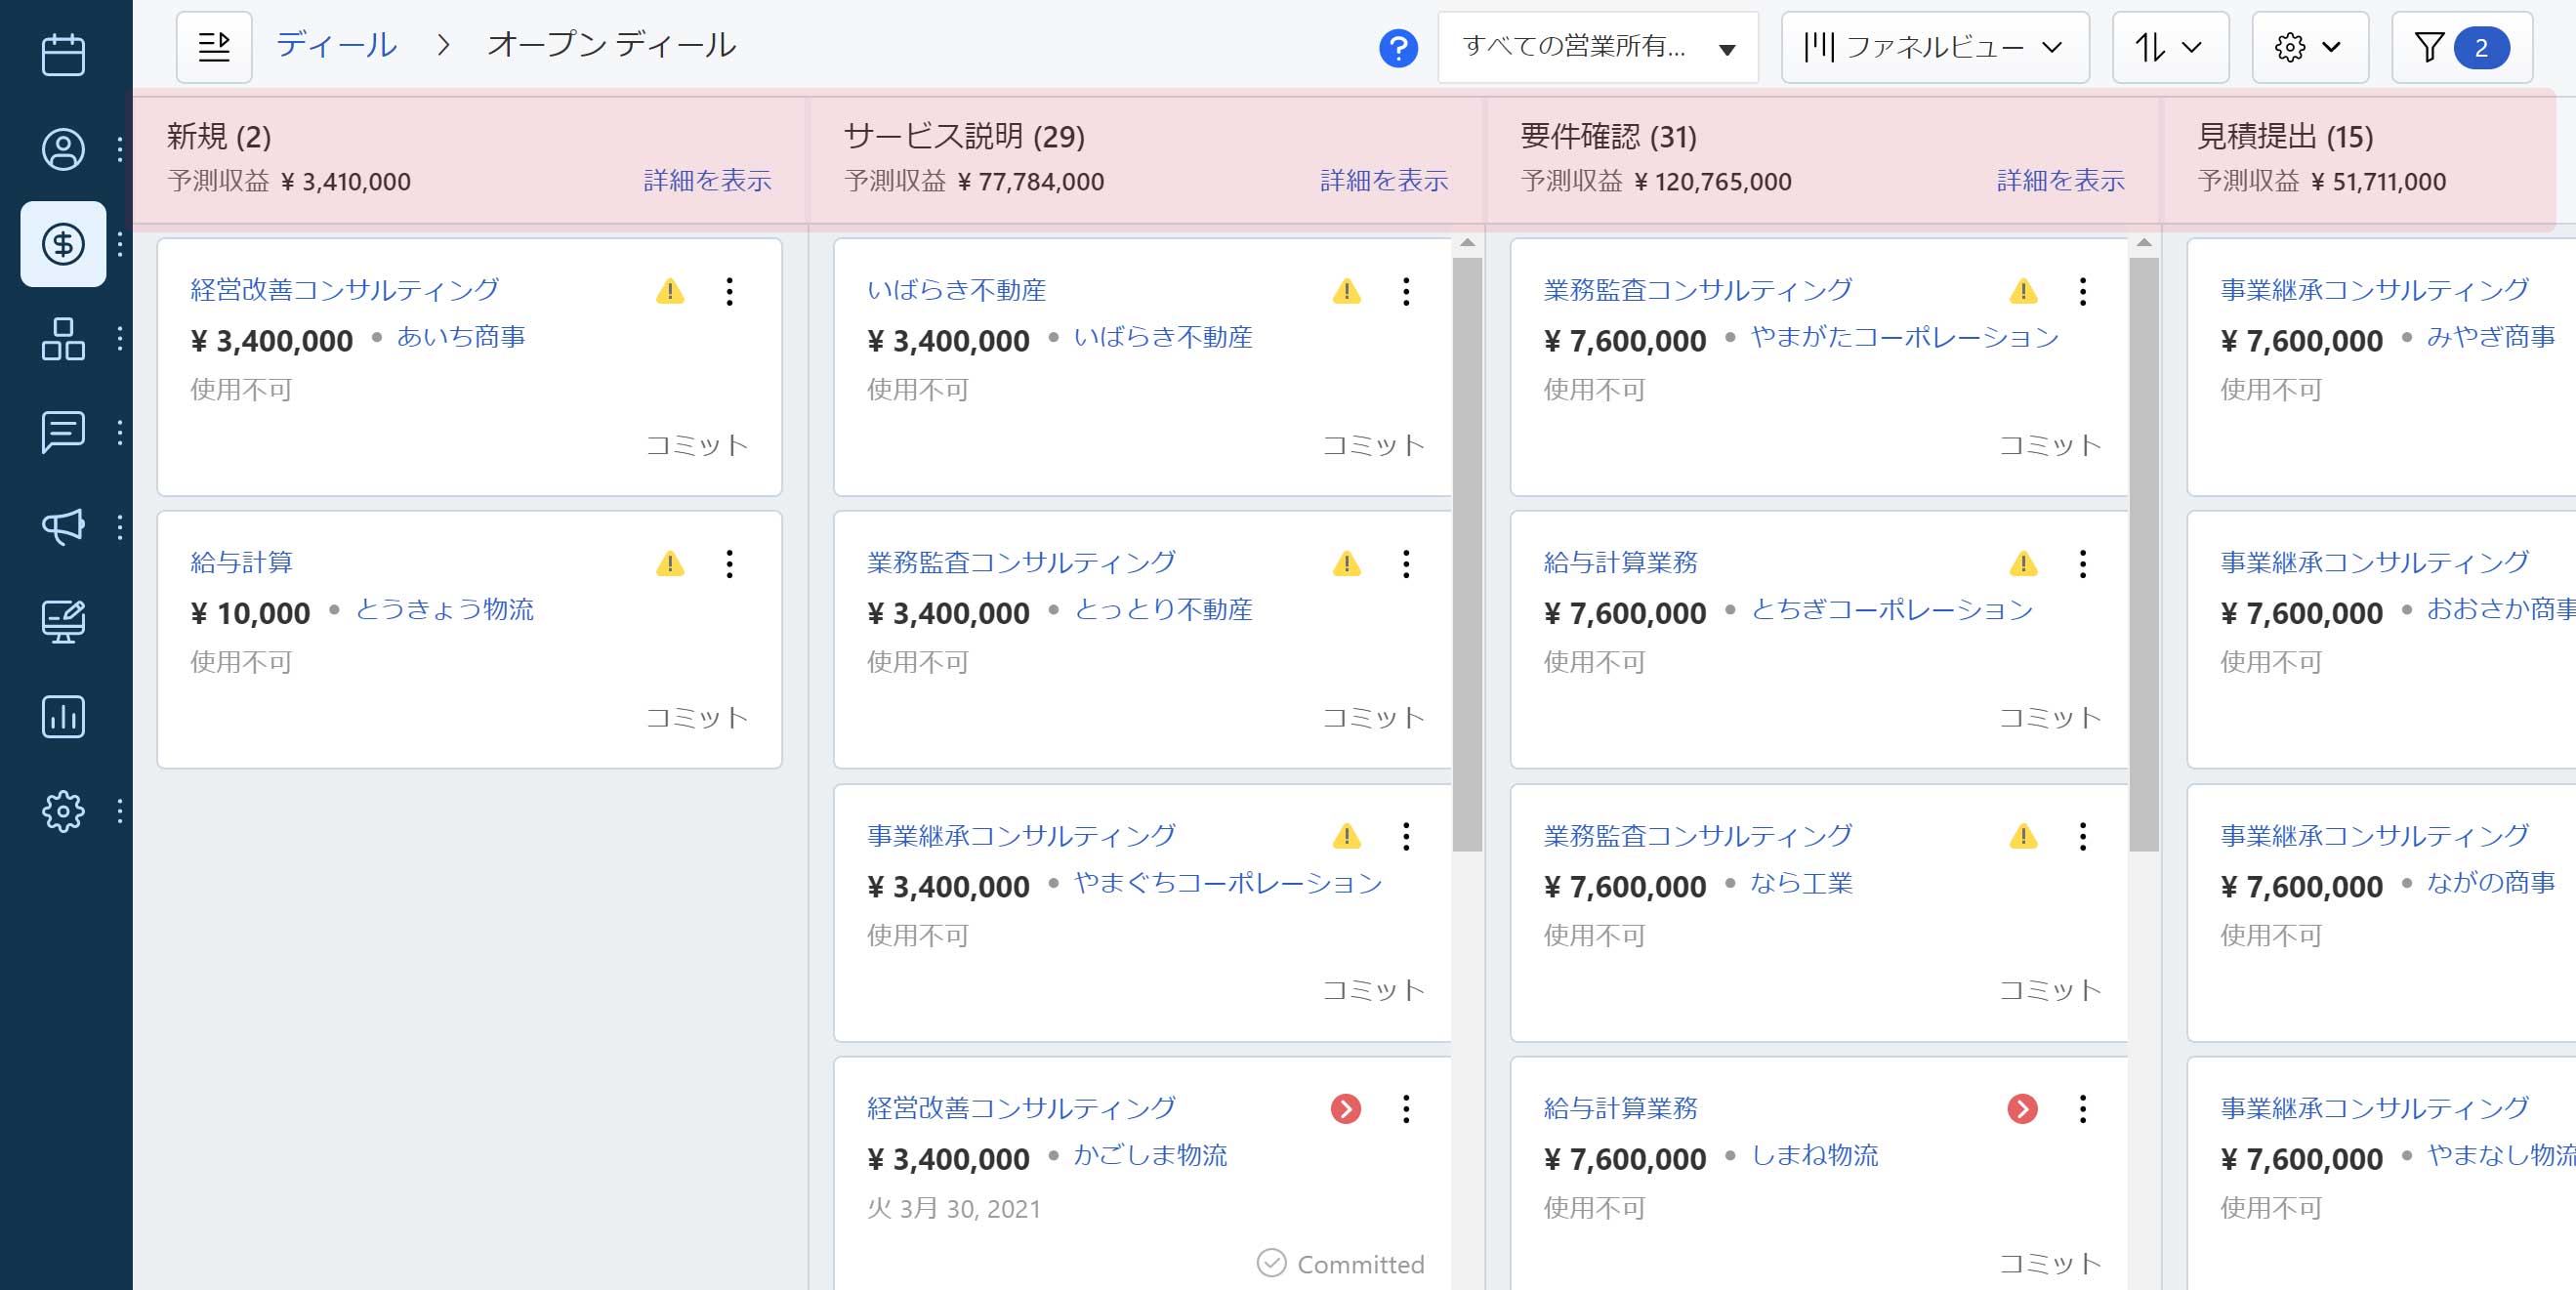Image resolution: width=2576 pixels, height=1290 pixels.
Task: Click the 要件確認 column scrollbar thumb
Action: [2144, 554]
